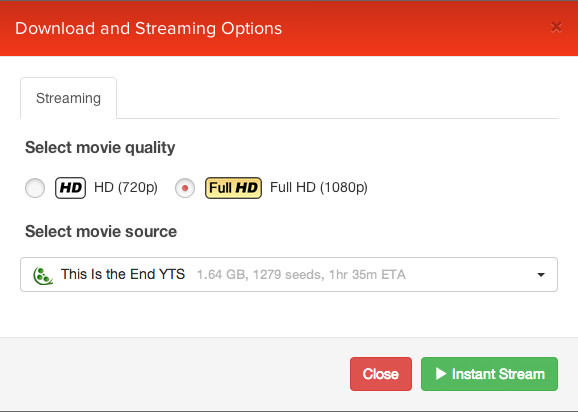Click the HD (720p) text label

coord(126,188)
